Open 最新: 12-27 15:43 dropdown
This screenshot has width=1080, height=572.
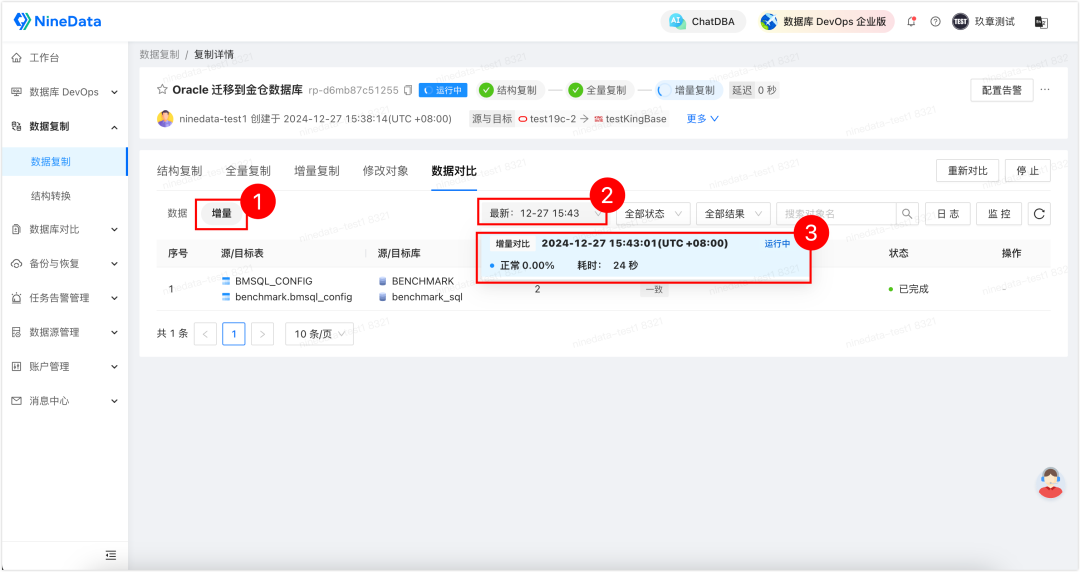click(542, 214)
